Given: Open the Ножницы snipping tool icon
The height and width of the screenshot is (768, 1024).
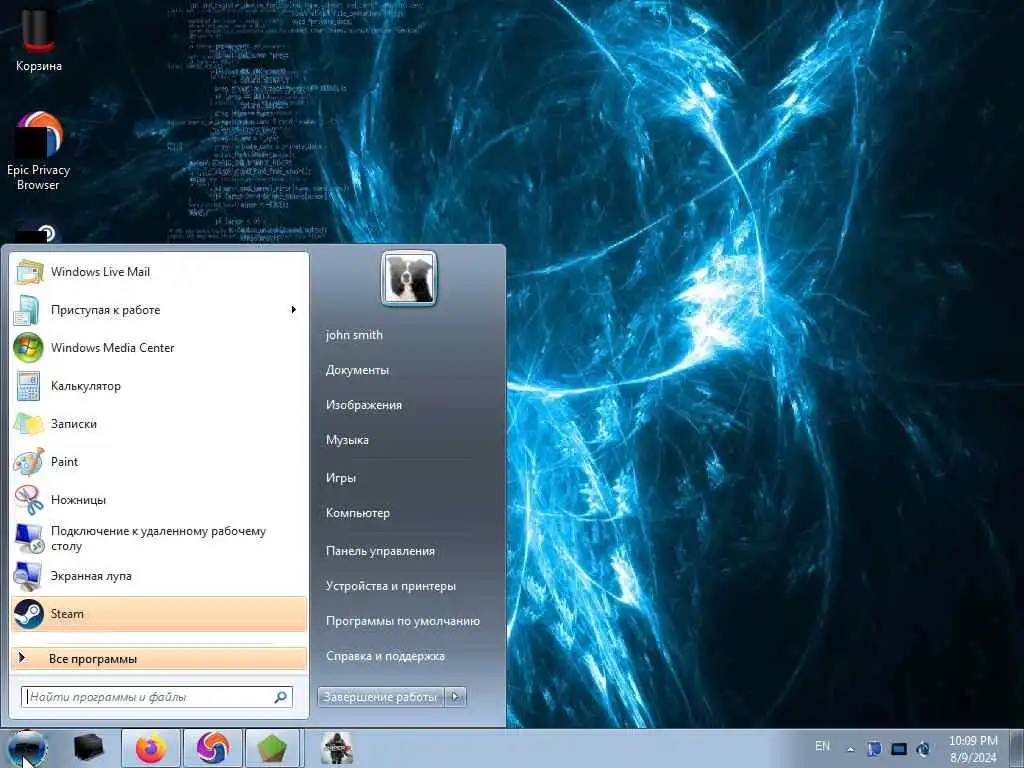Looking at the screenshot, I should coord(29,500).
